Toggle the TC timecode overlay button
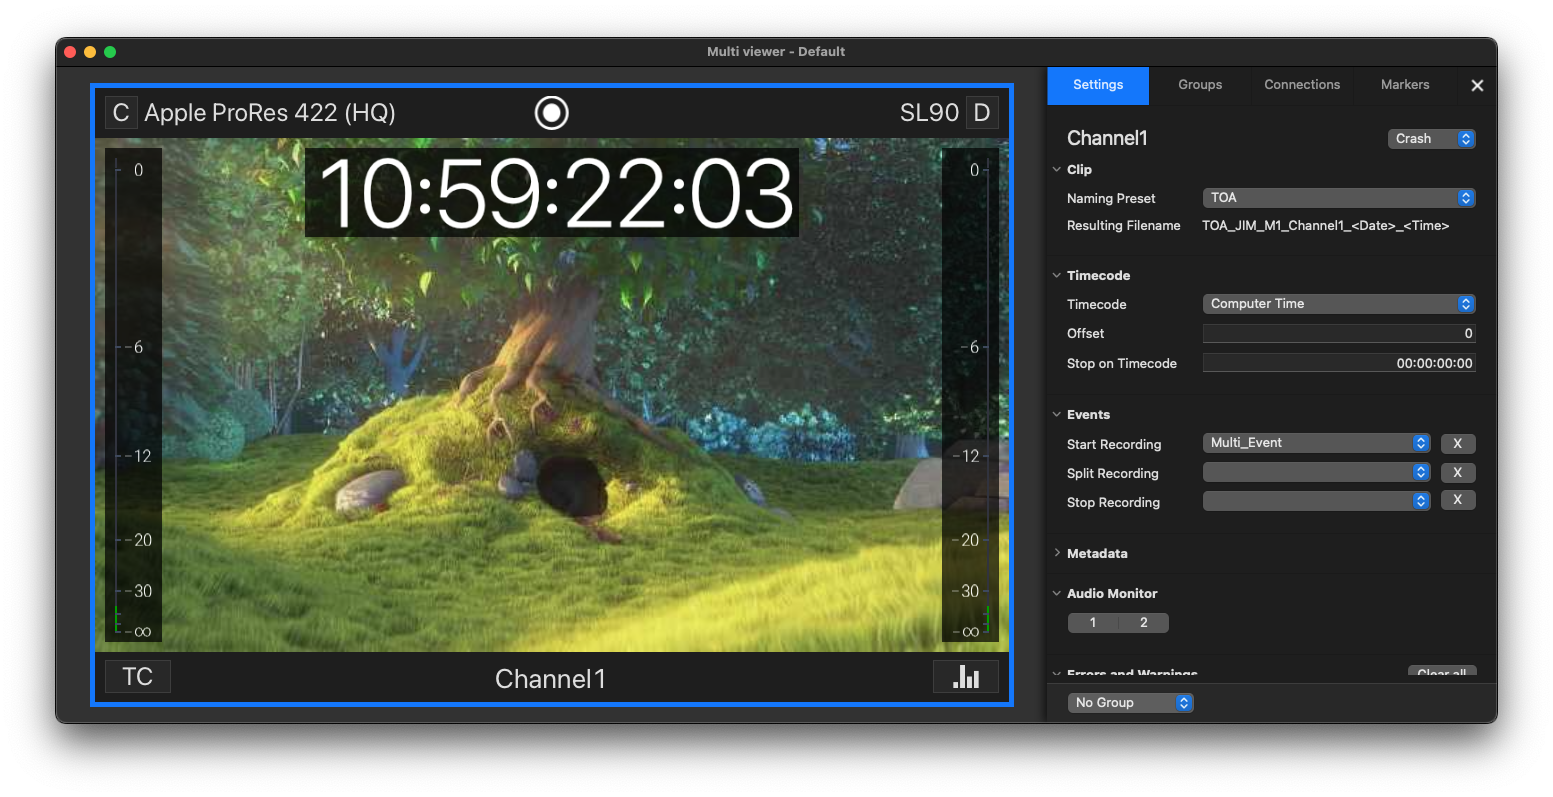The height and width of the screenshot is (797, 1553). tap(138, 677)
